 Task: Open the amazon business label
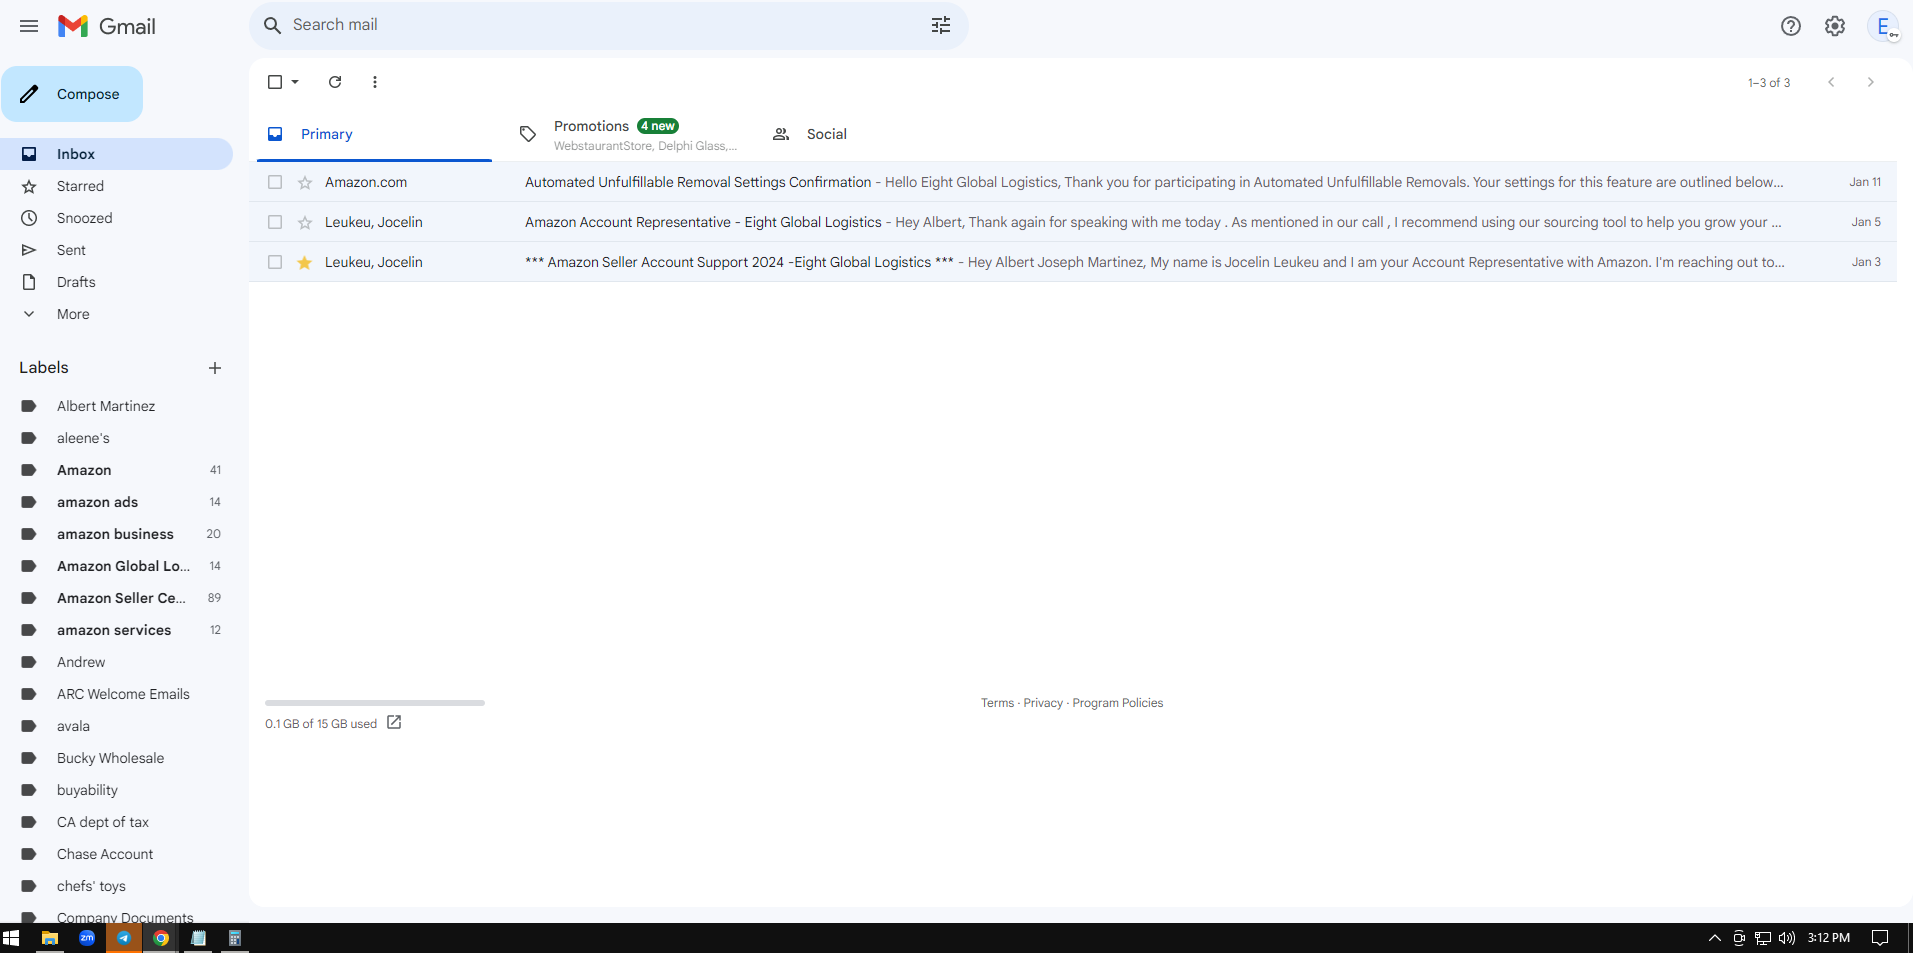116,534
